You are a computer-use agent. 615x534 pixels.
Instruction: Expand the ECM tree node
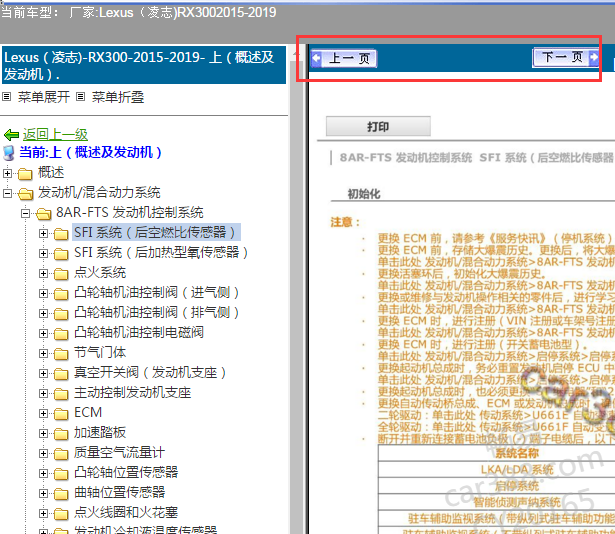(x=44, y=414)
